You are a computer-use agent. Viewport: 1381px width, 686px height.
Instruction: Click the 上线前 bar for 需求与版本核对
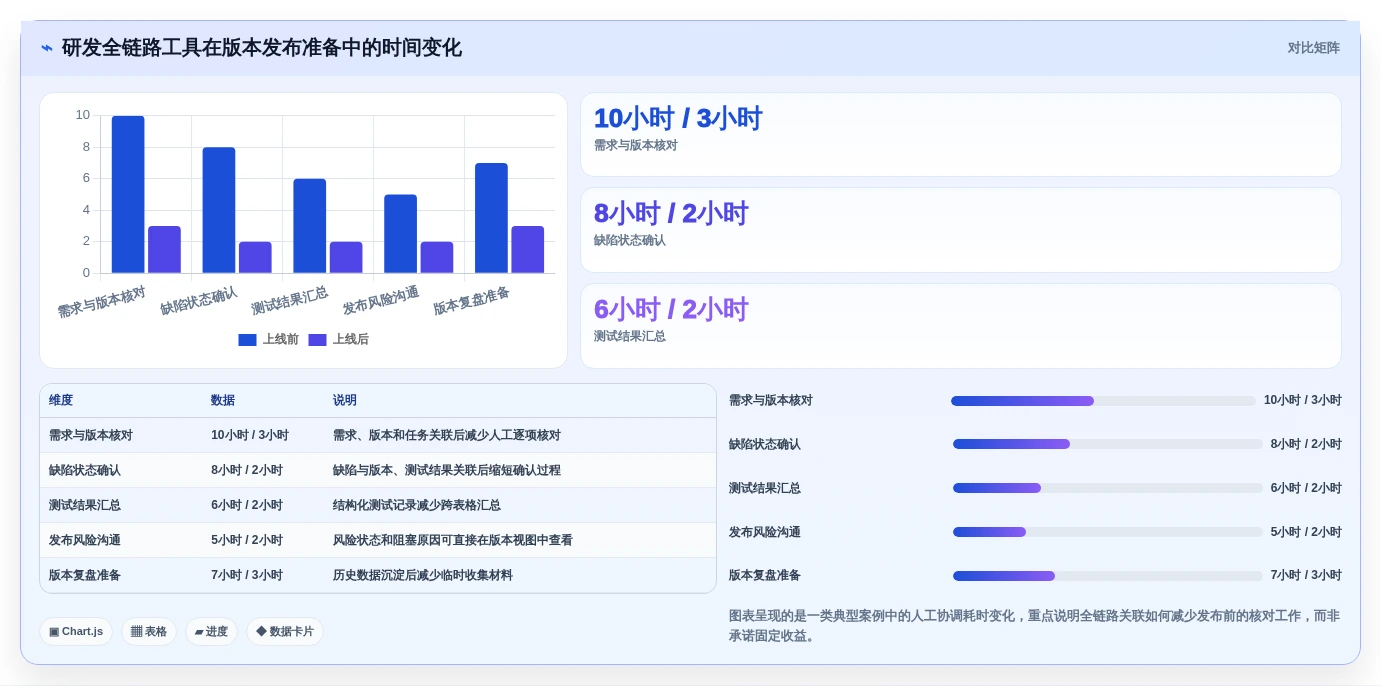pyautogui.click(x=128, y=194)
